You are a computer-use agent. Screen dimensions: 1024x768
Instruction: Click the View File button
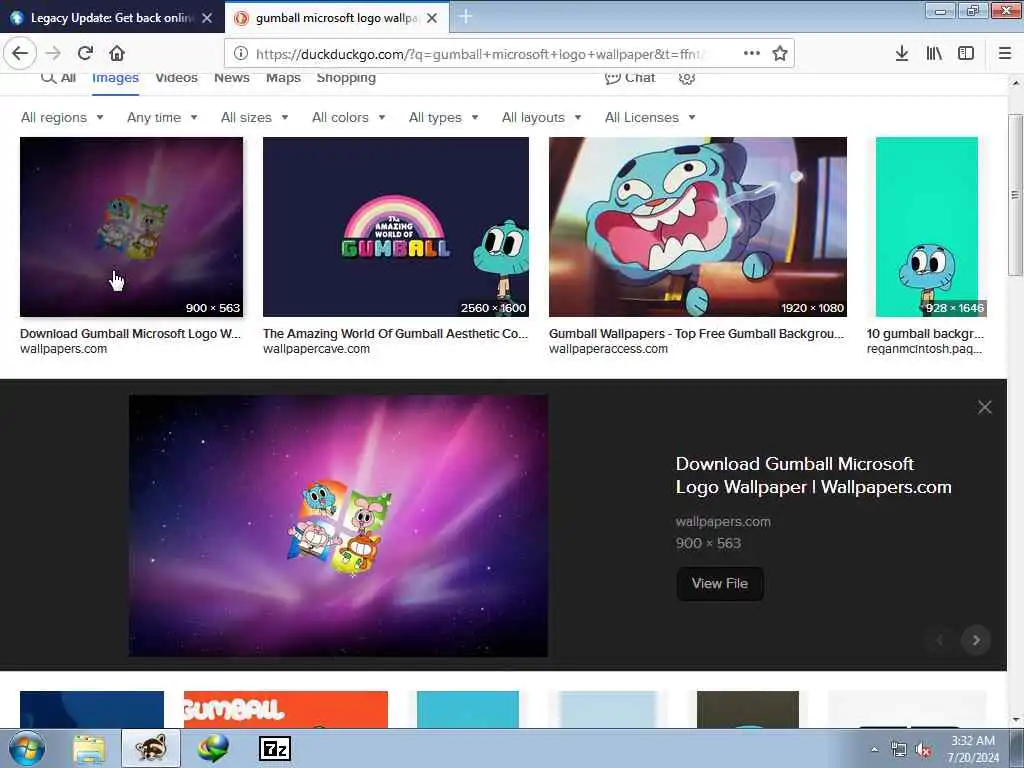pyautogui.click(x=720, y=584)
